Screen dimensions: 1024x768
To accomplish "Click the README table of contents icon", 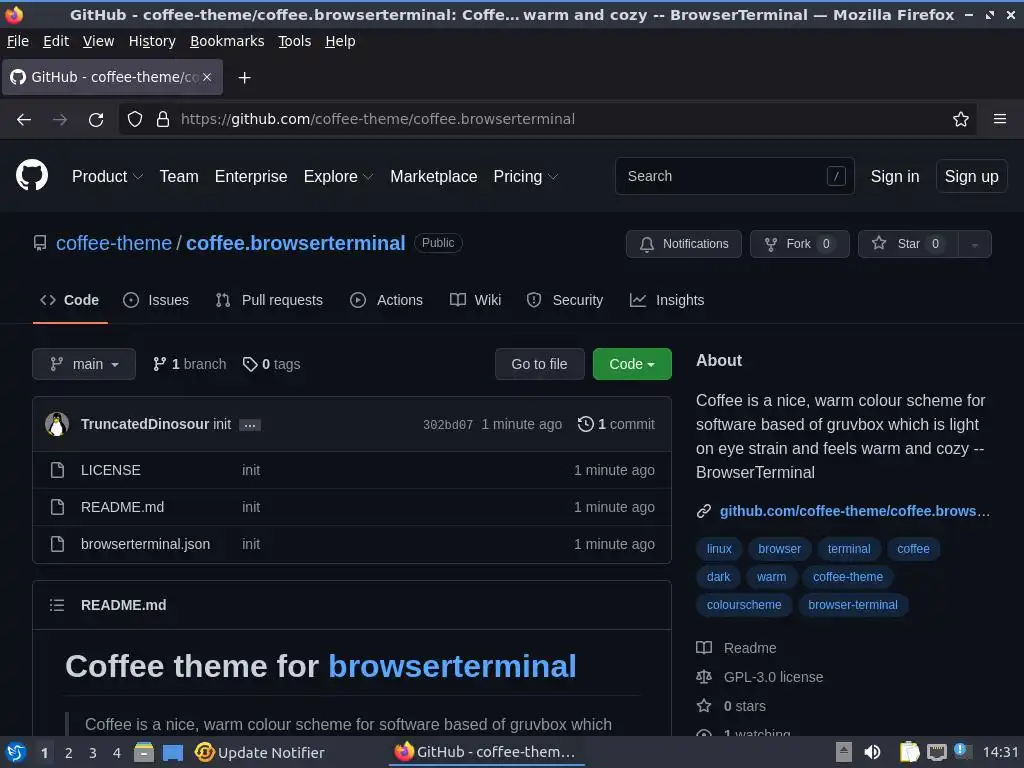I will (x=57, y=605).
